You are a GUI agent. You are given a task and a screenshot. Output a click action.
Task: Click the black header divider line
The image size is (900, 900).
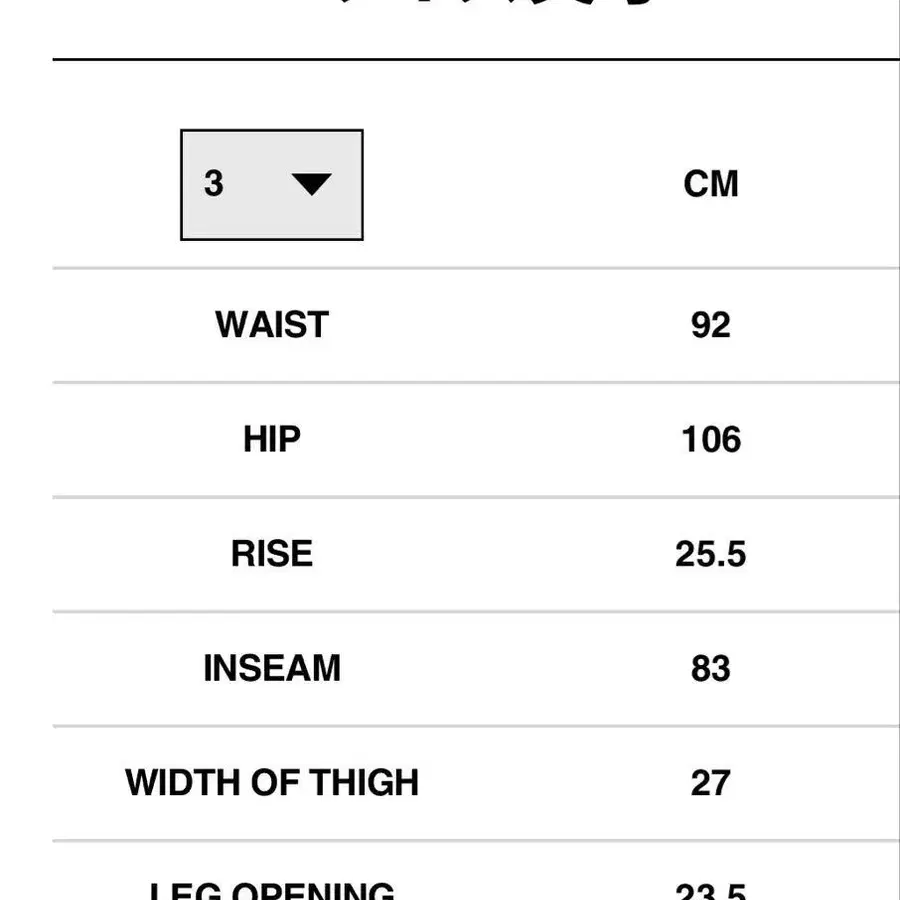pyautogui.click(x=476, y=59)
